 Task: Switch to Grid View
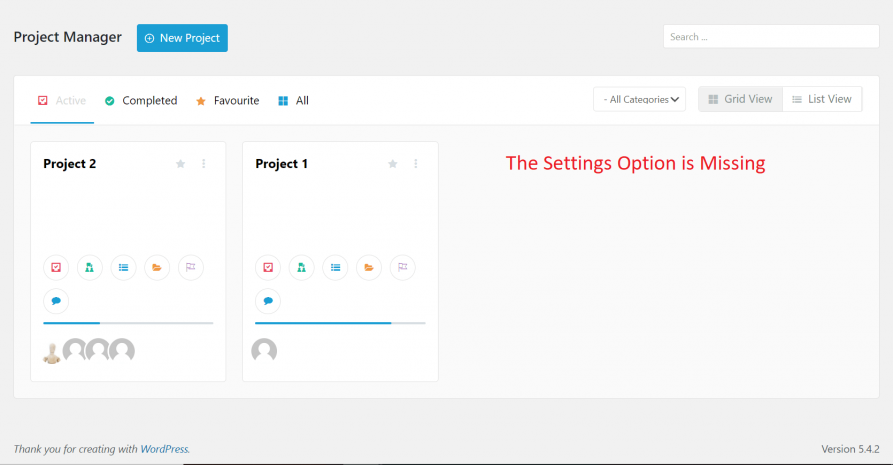[740, 99]
